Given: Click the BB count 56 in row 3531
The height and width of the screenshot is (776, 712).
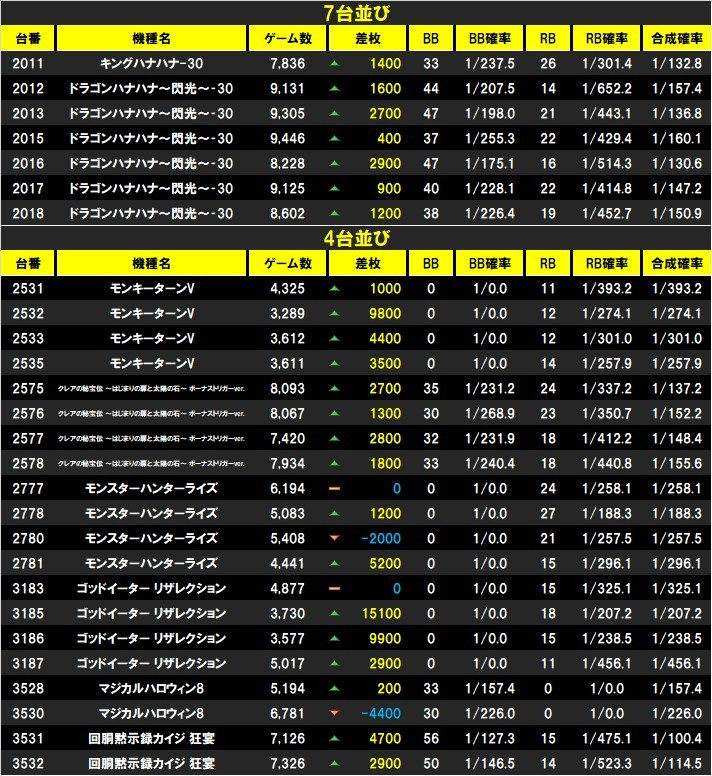Looking at the screenshot, I should [x=431, y=738].
